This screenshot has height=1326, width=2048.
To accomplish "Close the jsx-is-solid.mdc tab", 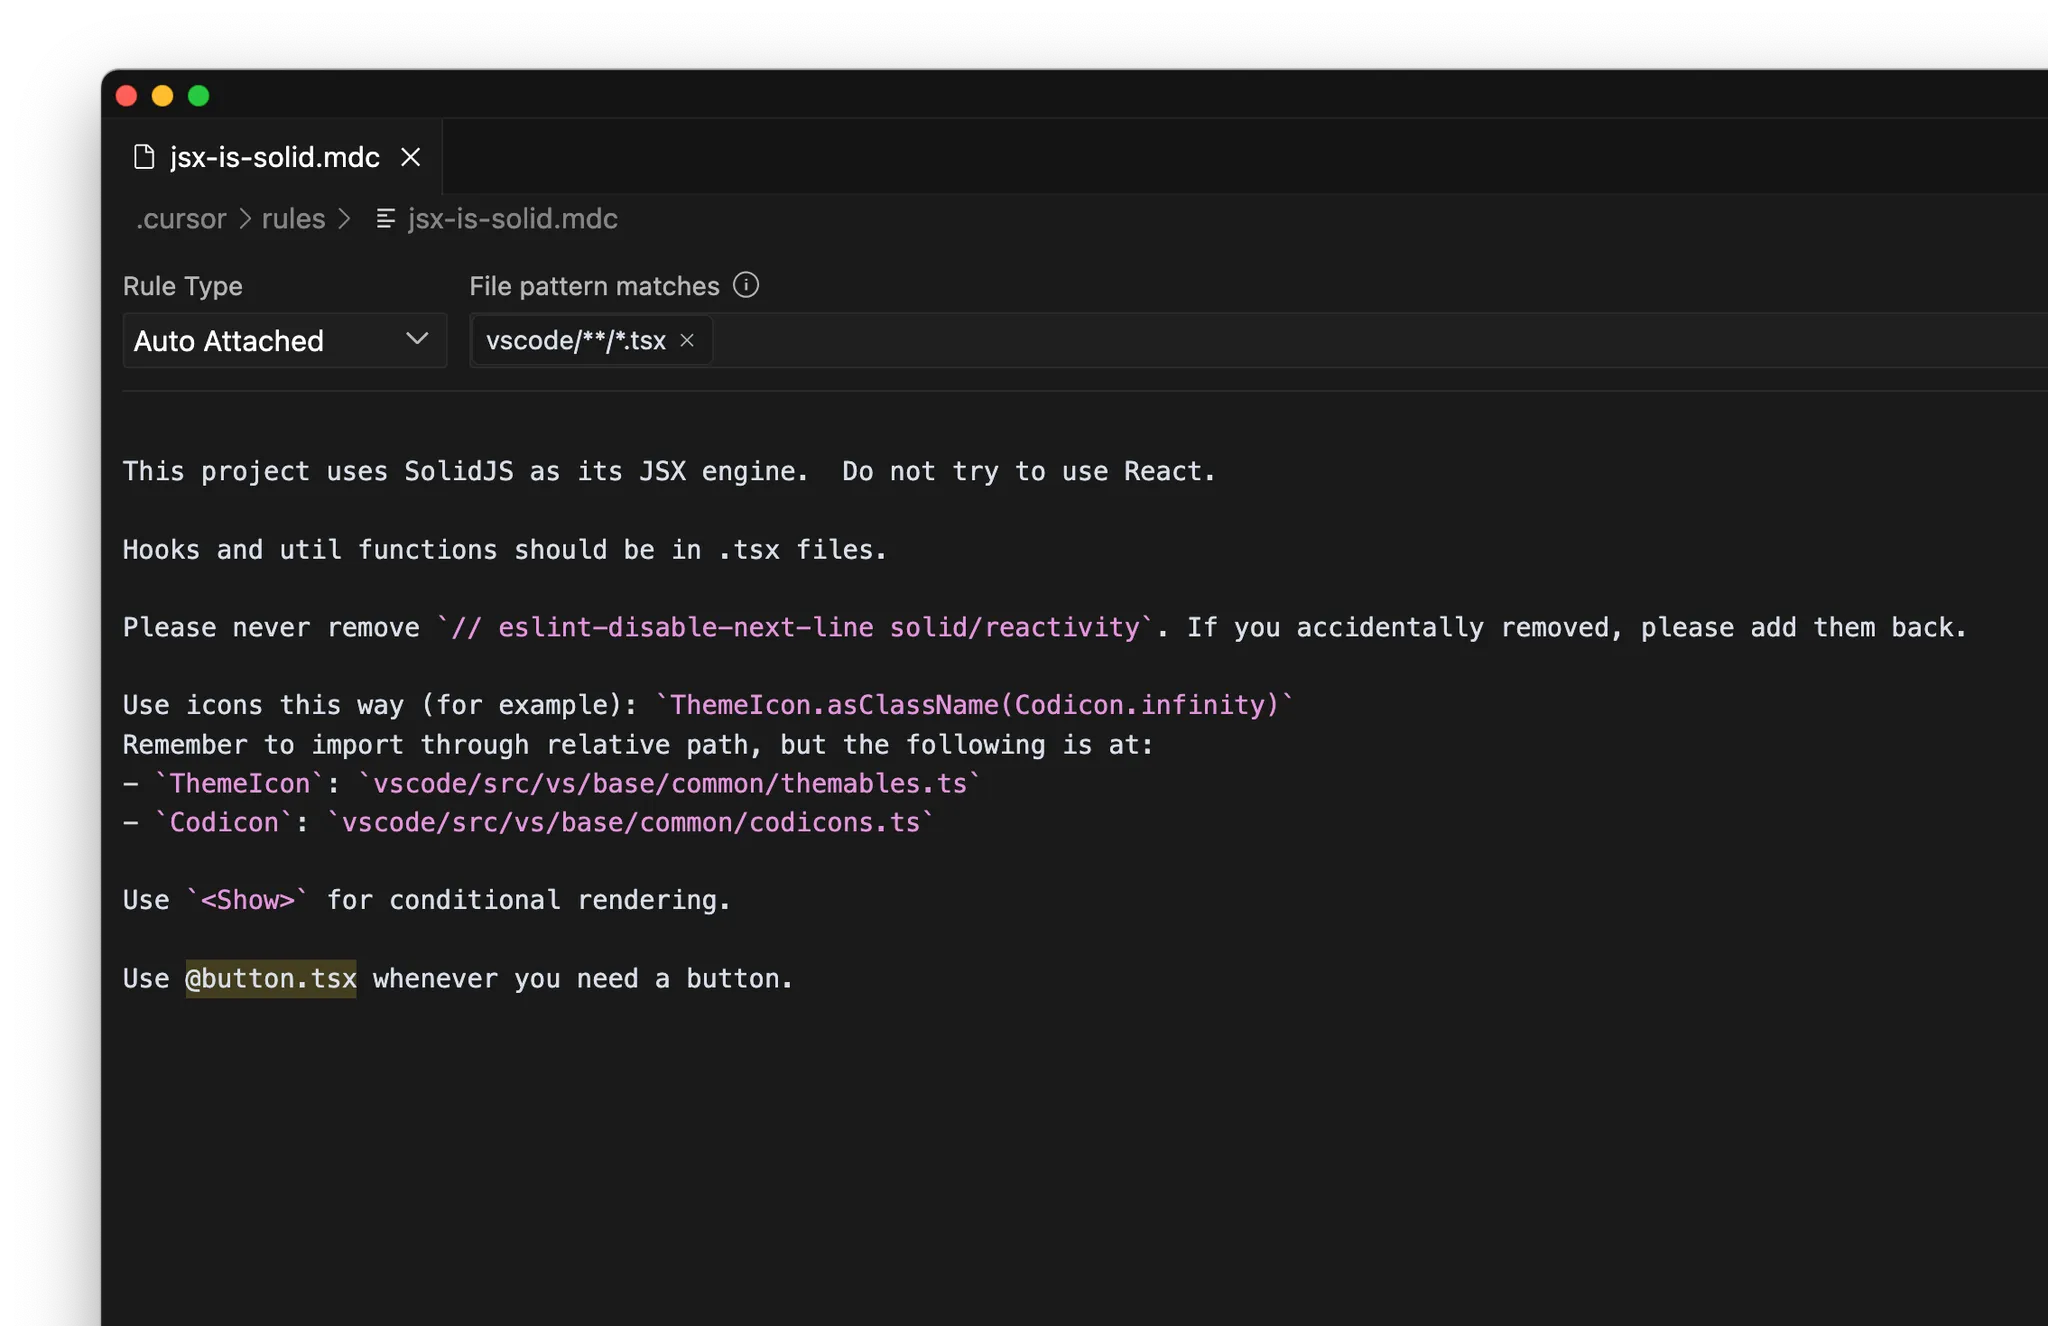I will pos(410,157).
